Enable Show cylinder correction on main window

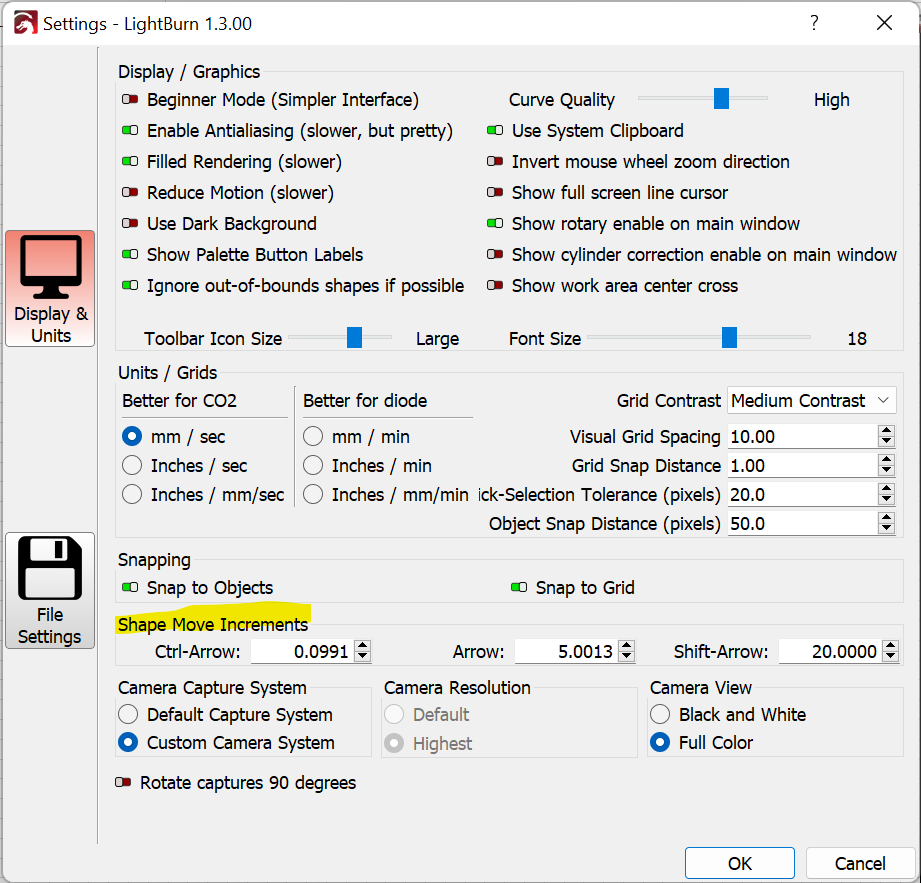[495, 254]
